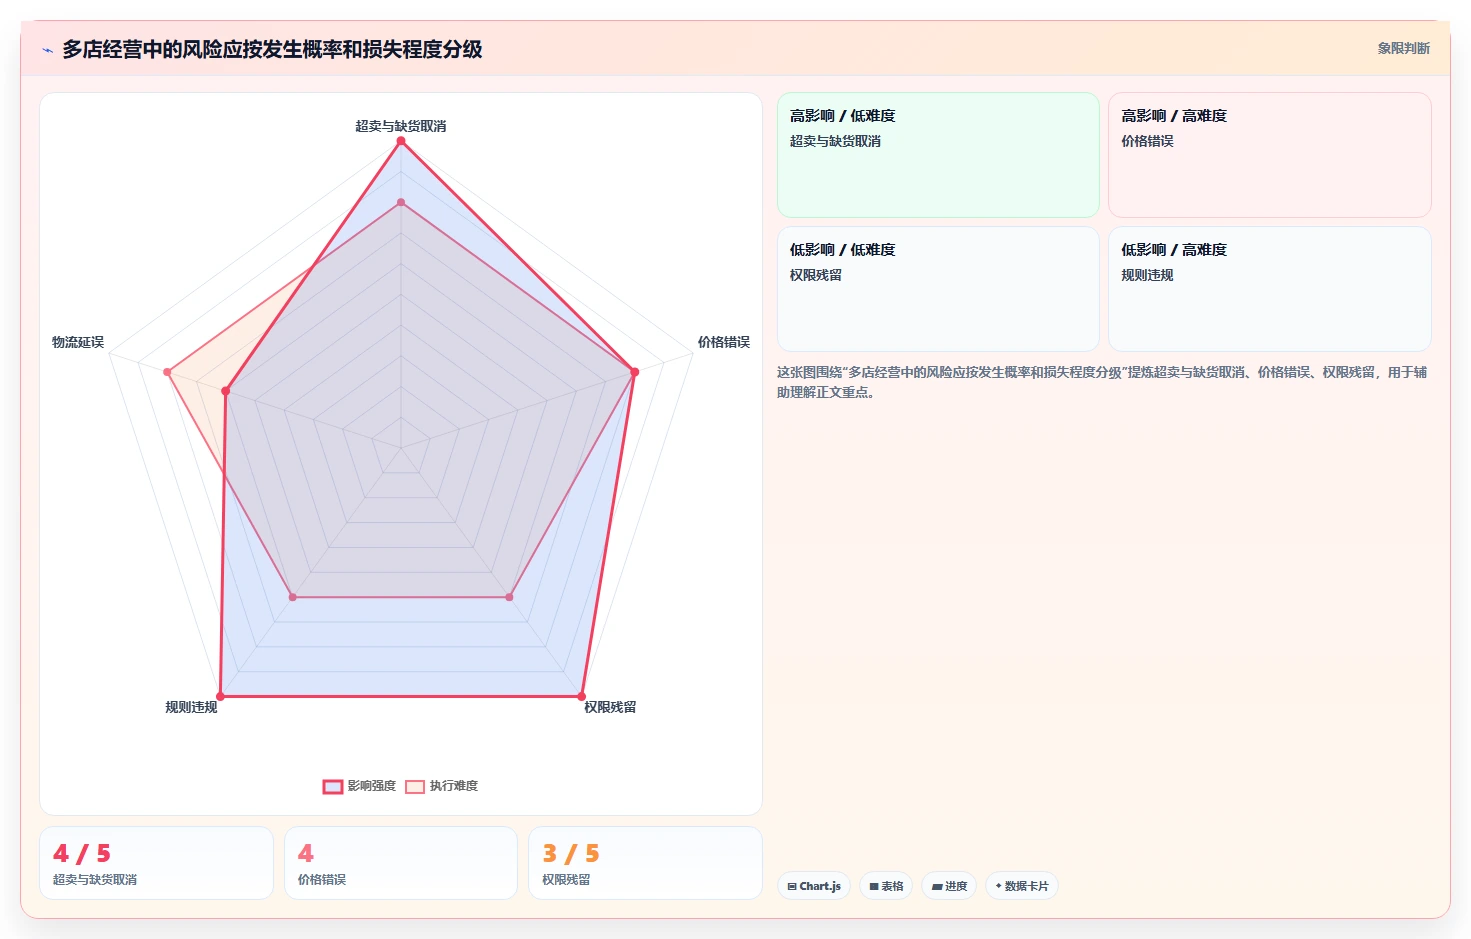Click the 超卖与缺货取消 radar axis label
Viewport: 1471px width, 939px height.
click(401, 126)
